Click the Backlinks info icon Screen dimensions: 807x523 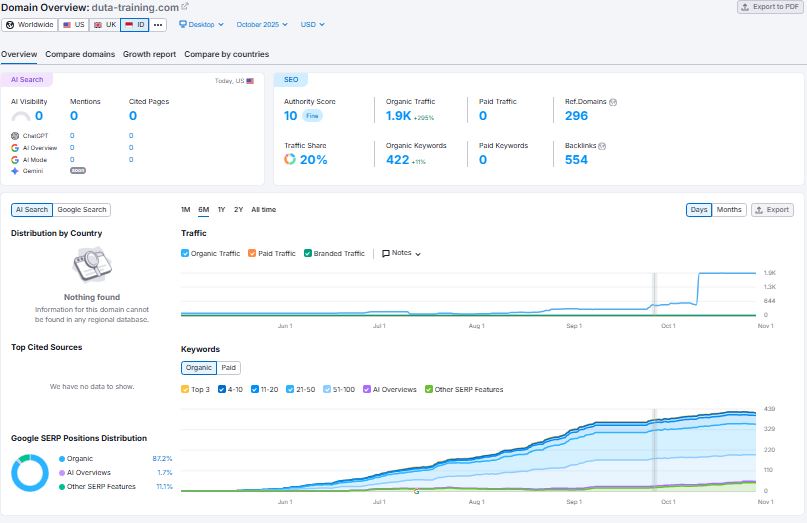click(602, 146)
